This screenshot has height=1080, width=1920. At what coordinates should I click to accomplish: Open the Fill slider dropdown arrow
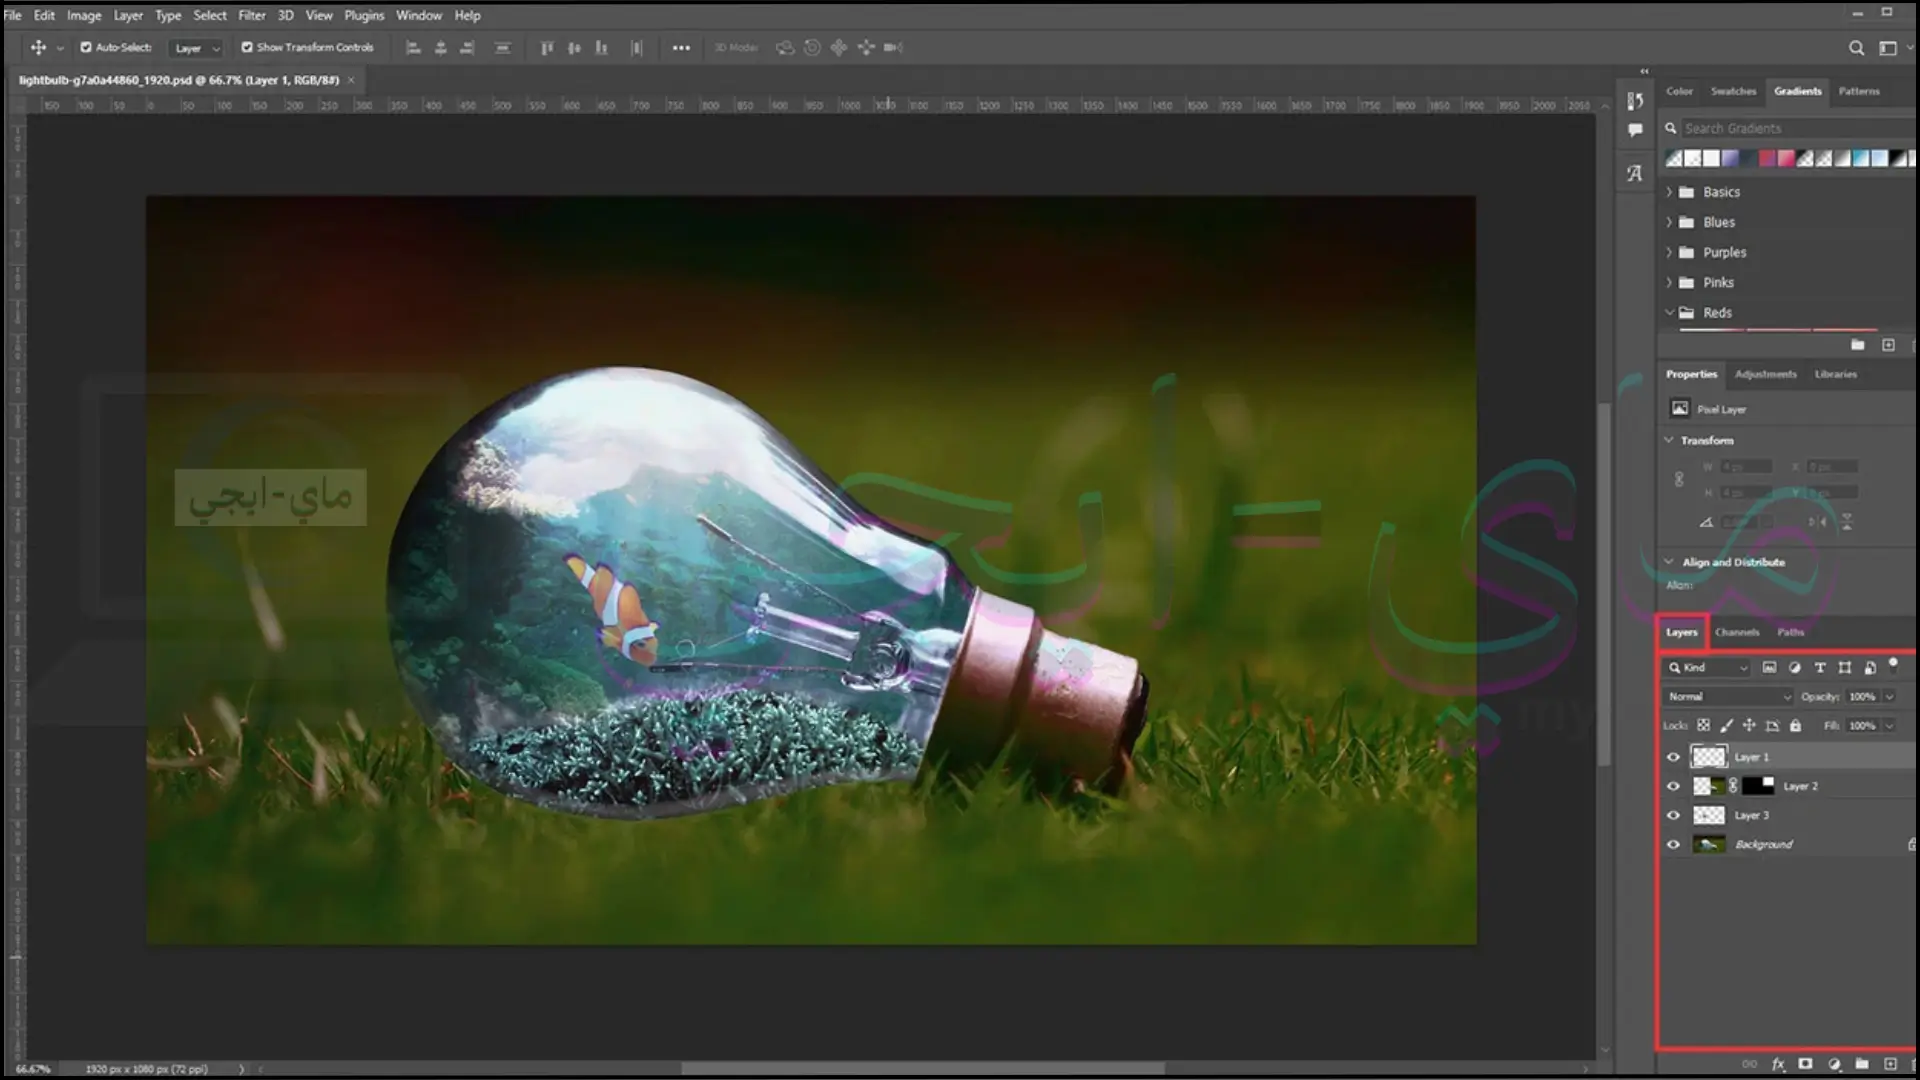click(1889, 725)
